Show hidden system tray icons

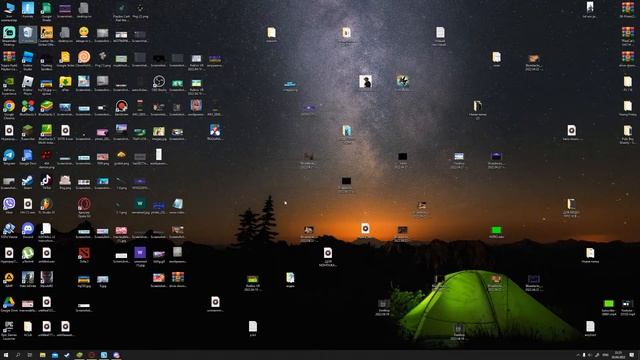[x=578, y=355]
